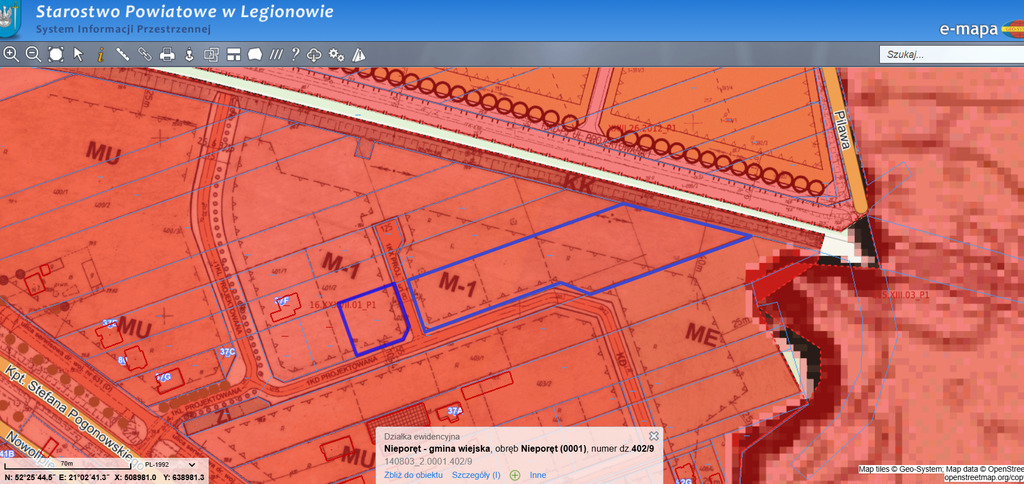Enable the yellow info identify tool

[x=100, y=54]
